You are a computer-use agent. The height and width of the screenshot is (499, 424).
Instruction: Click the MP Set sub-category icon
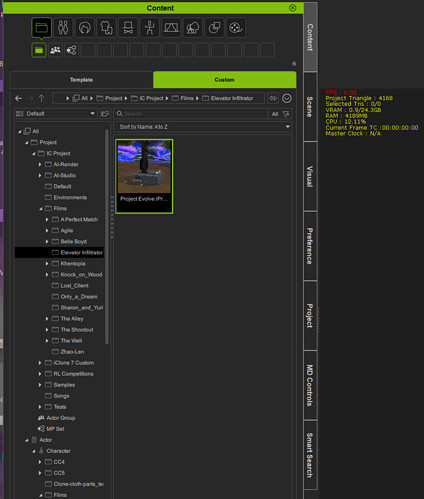71,50
